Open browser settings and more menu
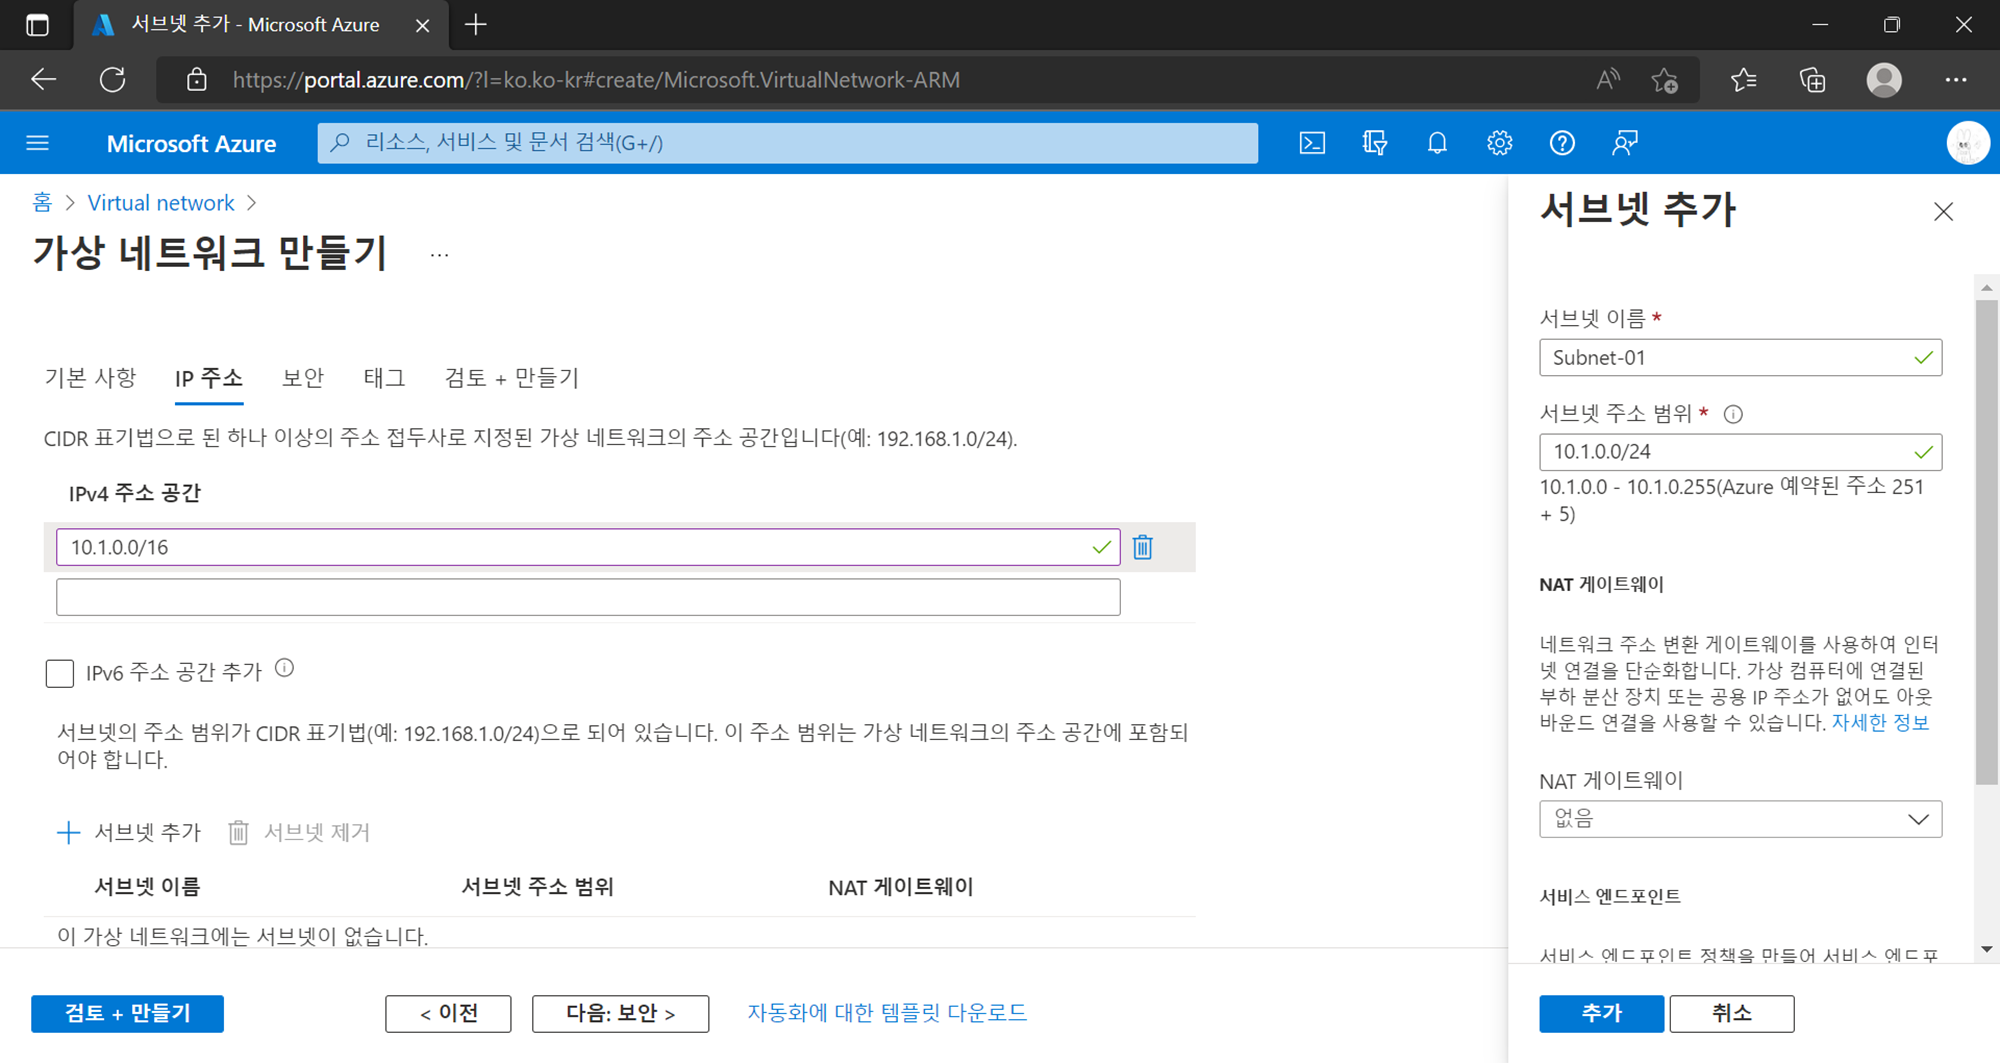Image resolution: width=2000 pixels, height=1063 pixels. point(1956,80)
